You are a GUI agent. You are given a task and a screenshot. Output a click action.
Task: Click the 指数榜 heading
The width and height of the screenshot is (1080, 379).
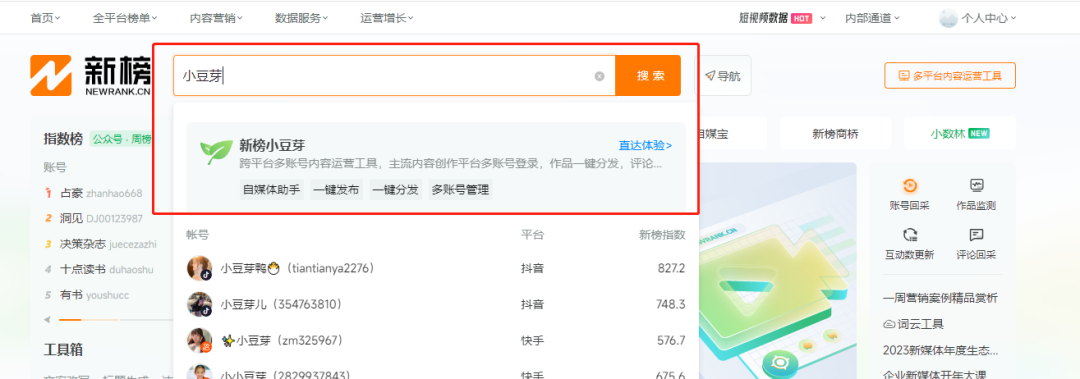(63, 139)
